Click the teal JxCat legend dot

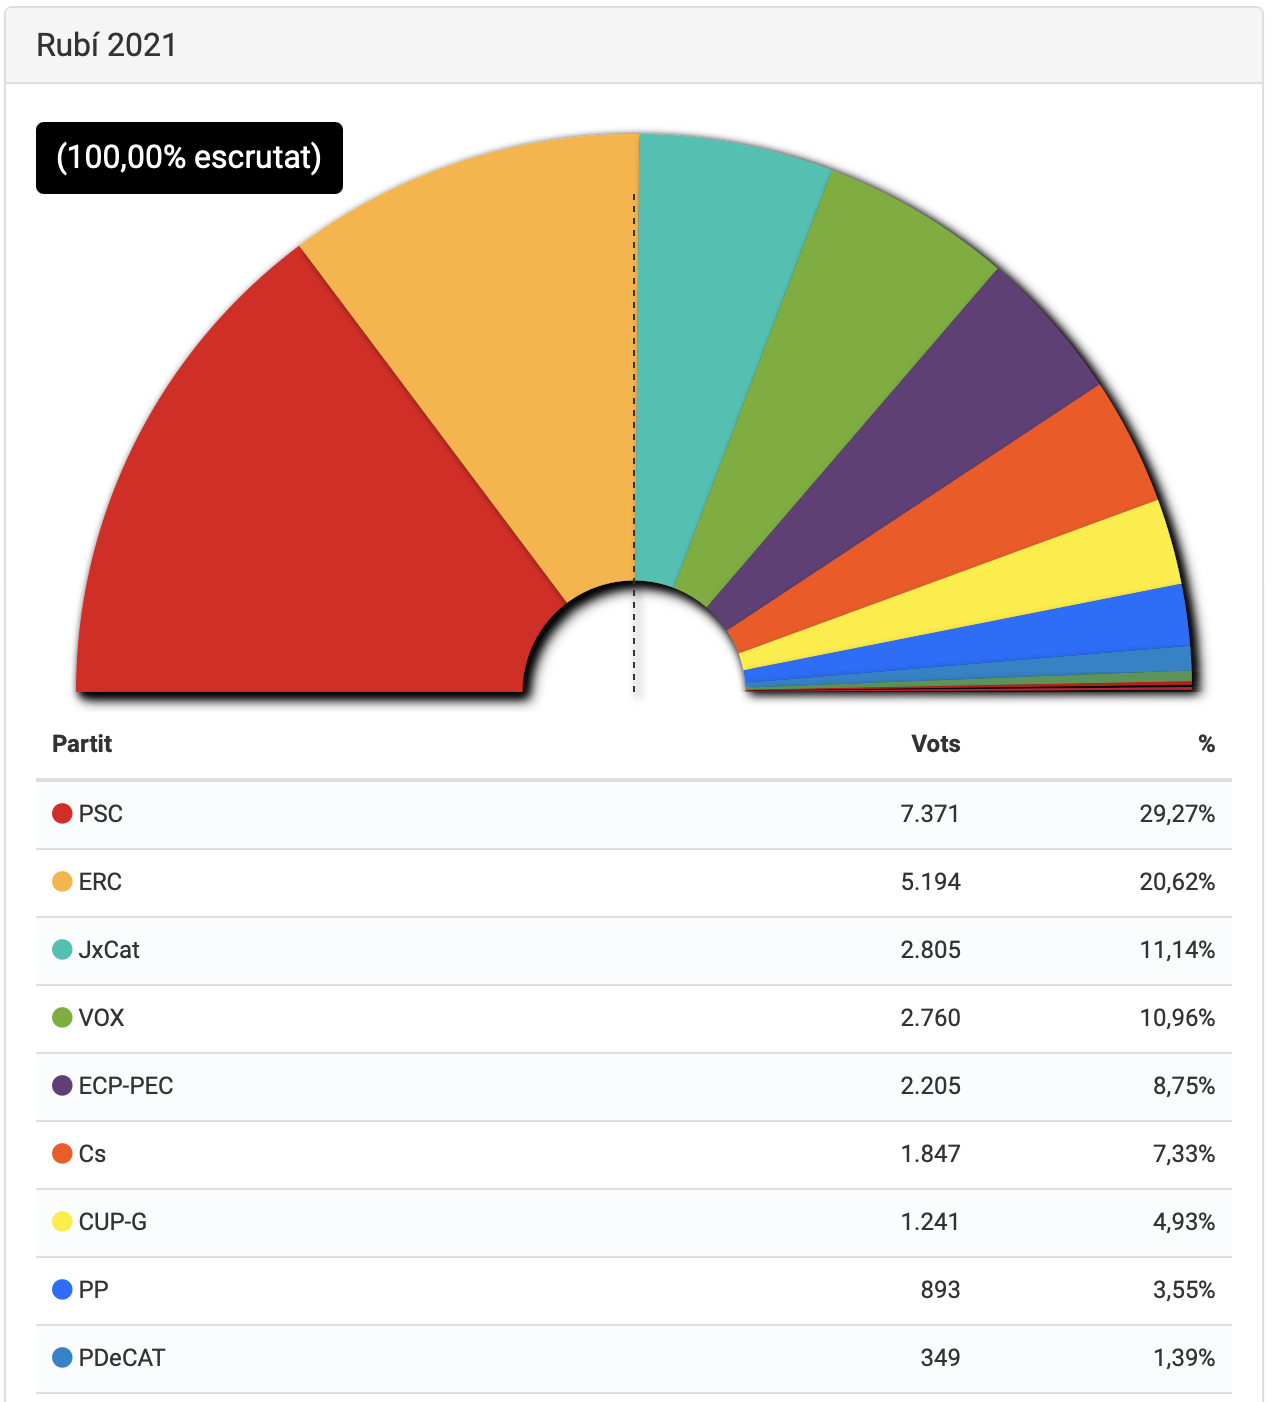tap(62, 950)
